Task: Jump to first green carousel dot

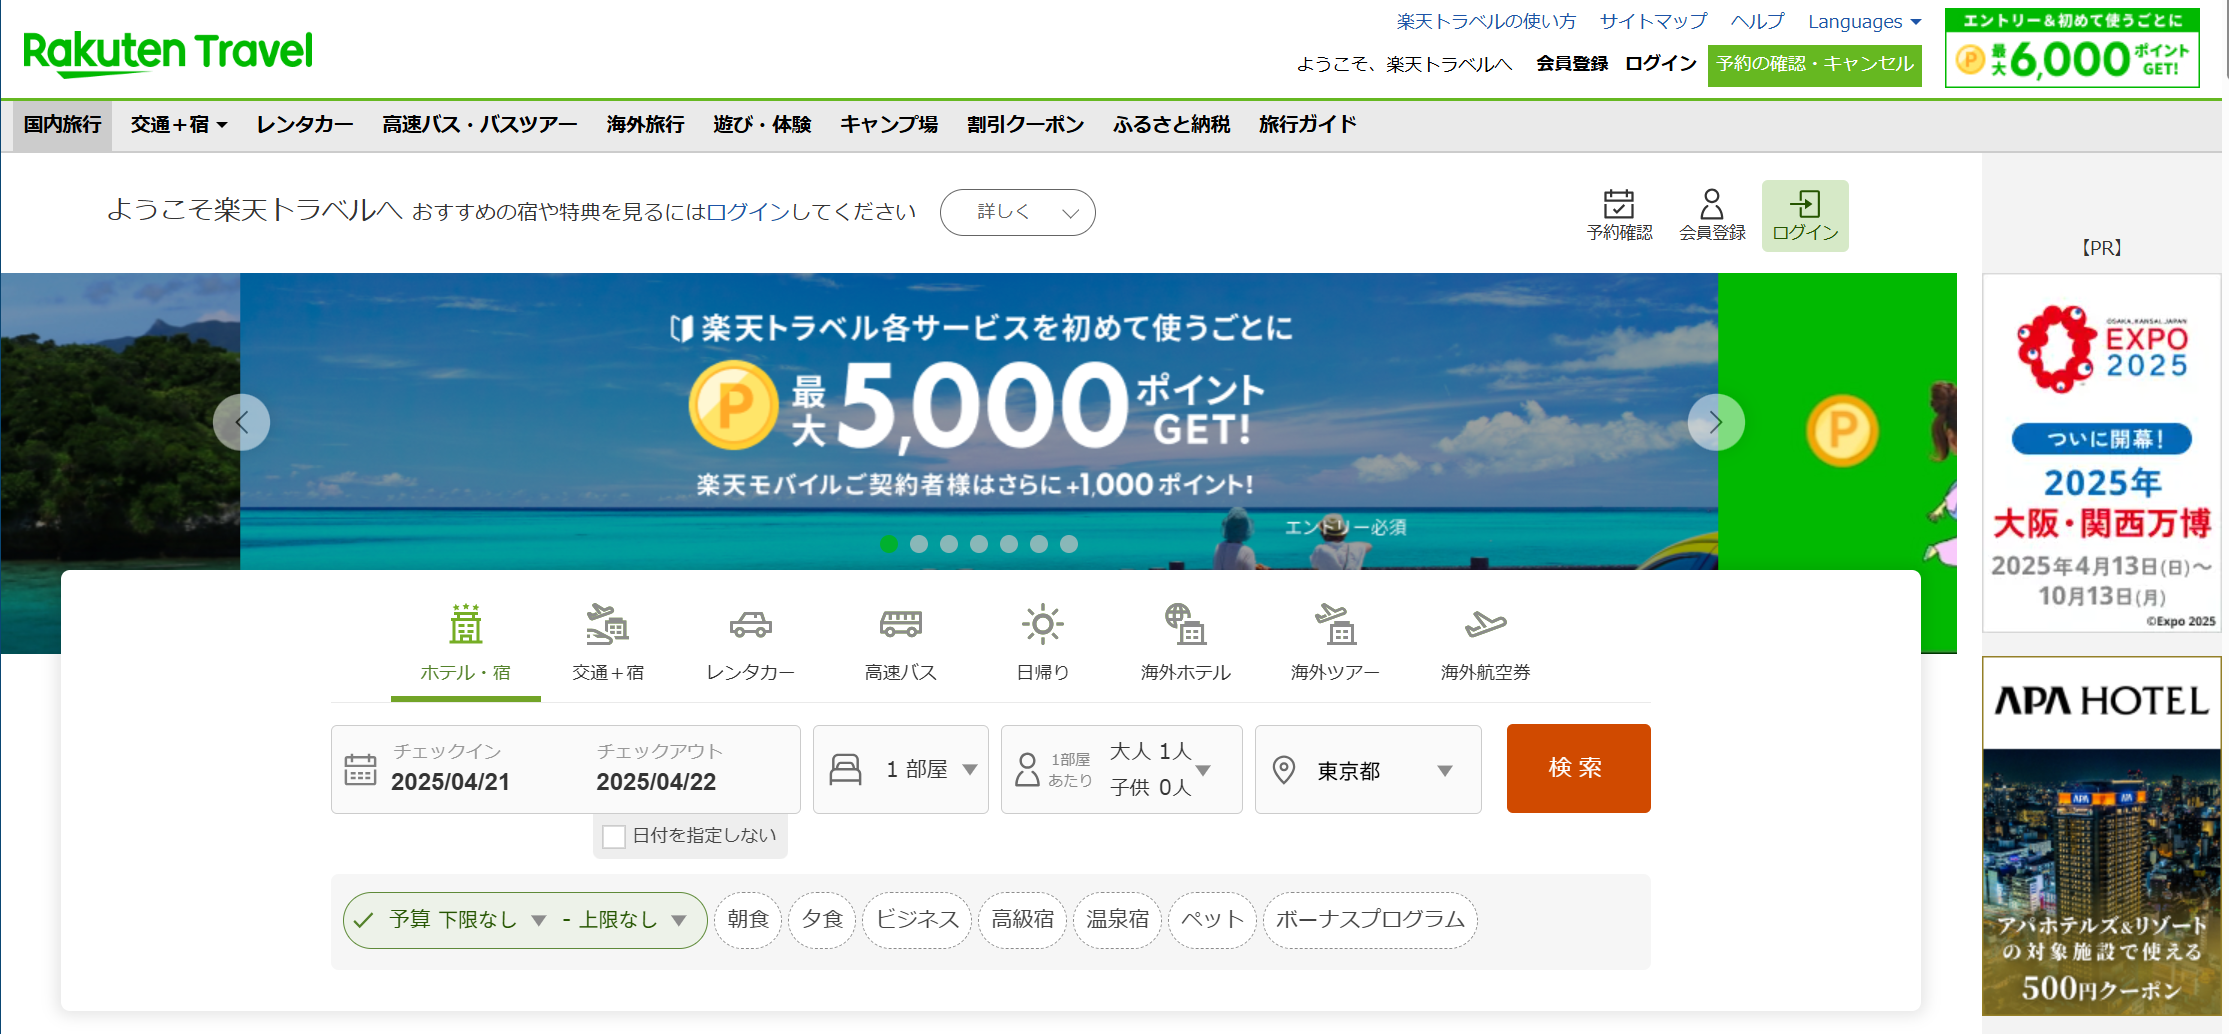Action: 889,544
